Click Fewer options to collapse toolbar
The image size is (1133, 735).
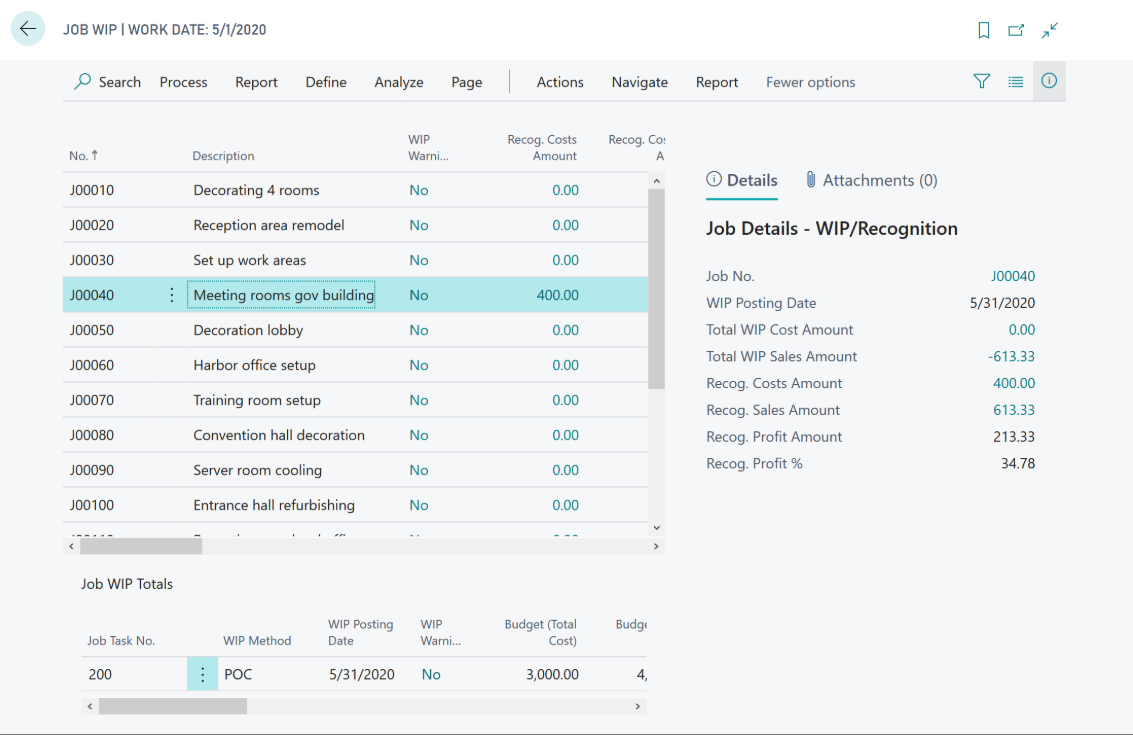[x=810, y=82]
